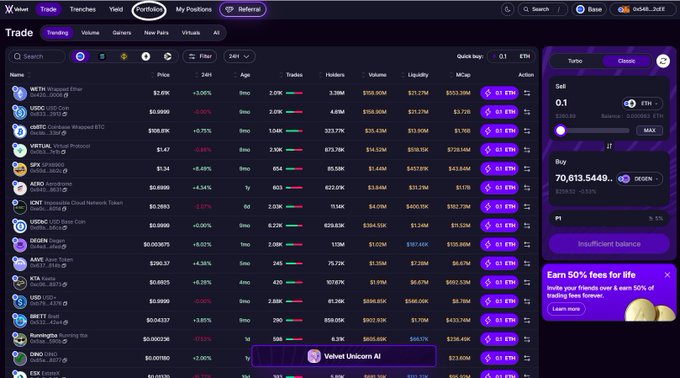The width and height of the screenshot is (680, 378).
Task: Adjust the sell amount slider handle
Action: [x=560, y=130]
